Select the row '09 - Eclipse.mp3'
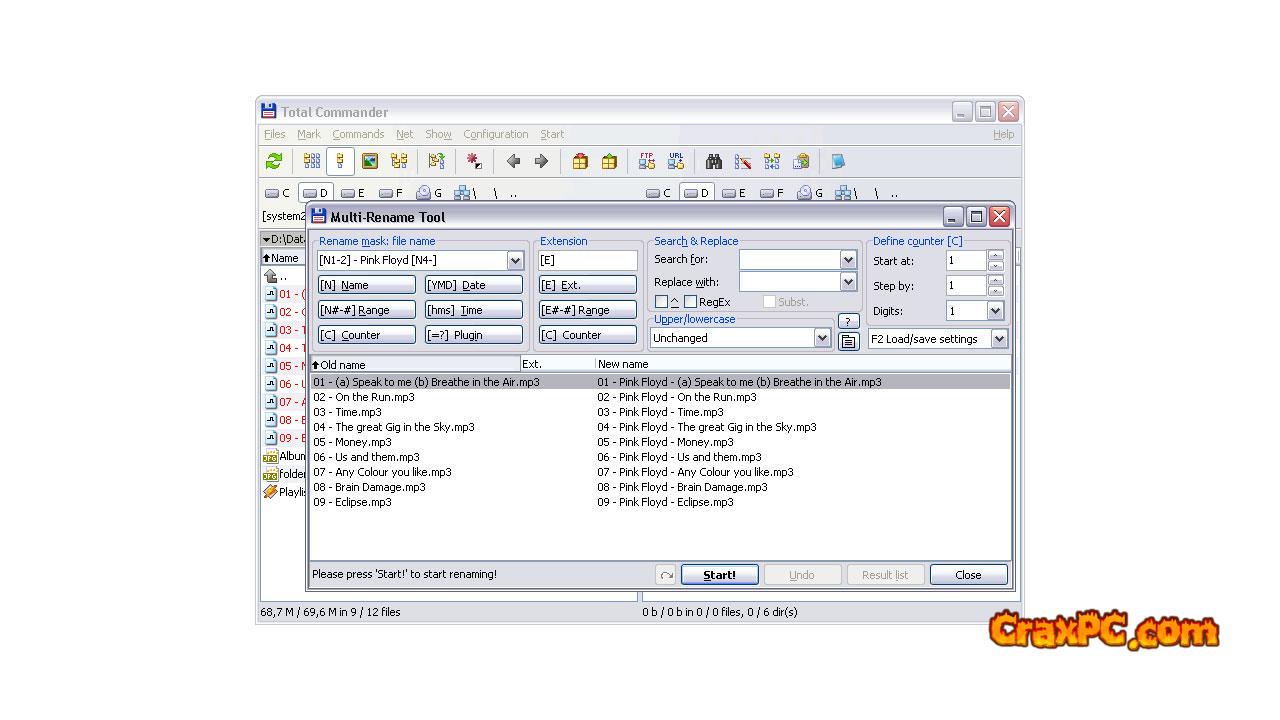Viewport: 1280px width, 720px height. [660, 502]
